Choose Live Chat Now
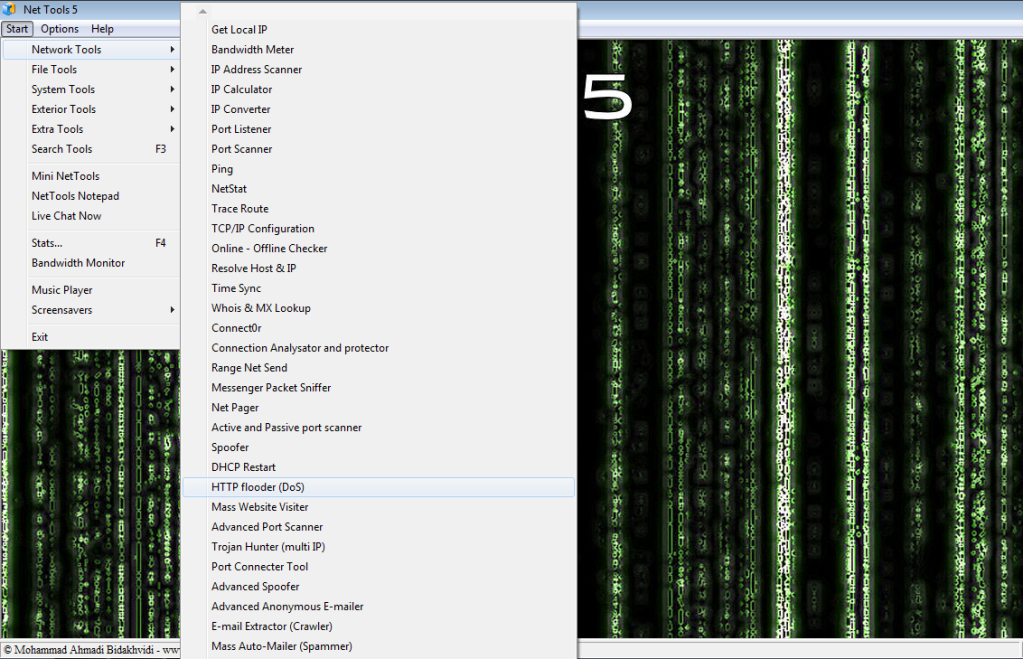 tap(91, 216)
